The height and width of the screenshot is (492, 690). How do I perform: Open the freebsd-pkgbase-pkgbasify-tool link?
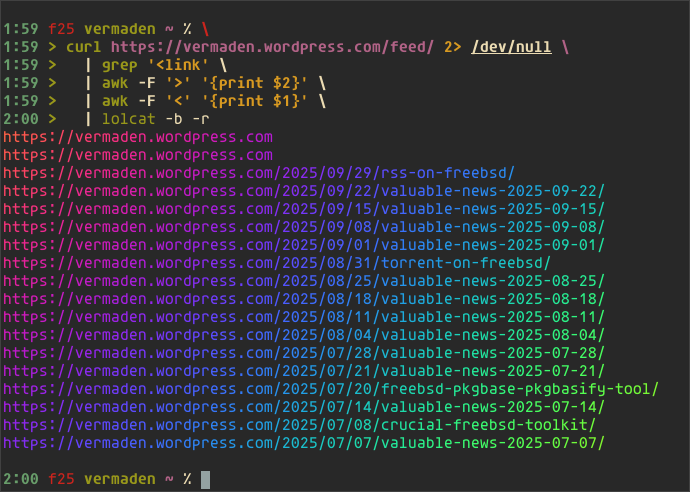pos(331,389)
